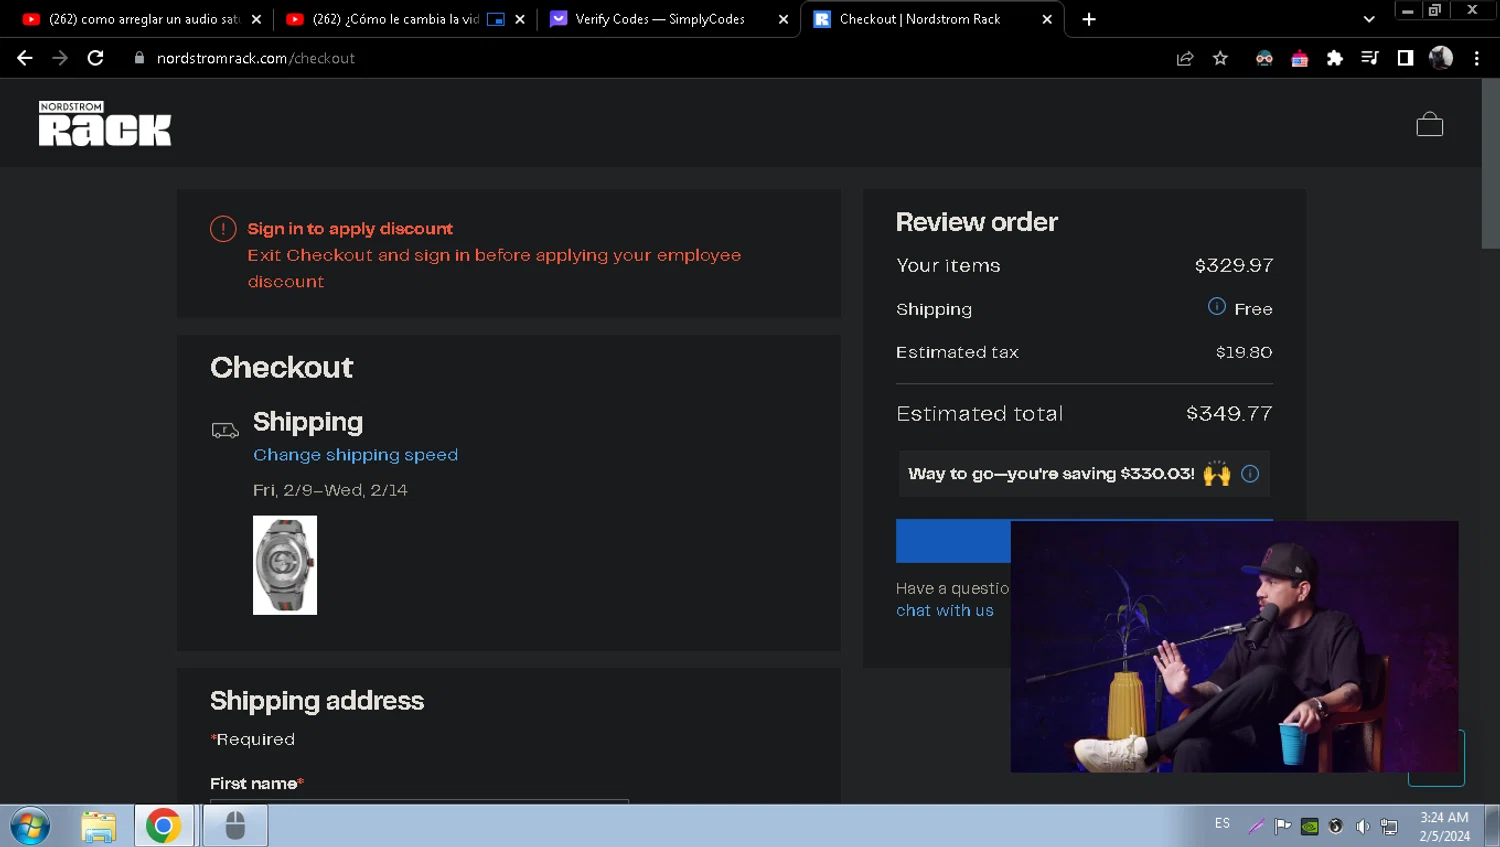Close the '¿Cómo le cambia la vid' tab
The width and height of the screenshot is (1500, 847).
520,19
